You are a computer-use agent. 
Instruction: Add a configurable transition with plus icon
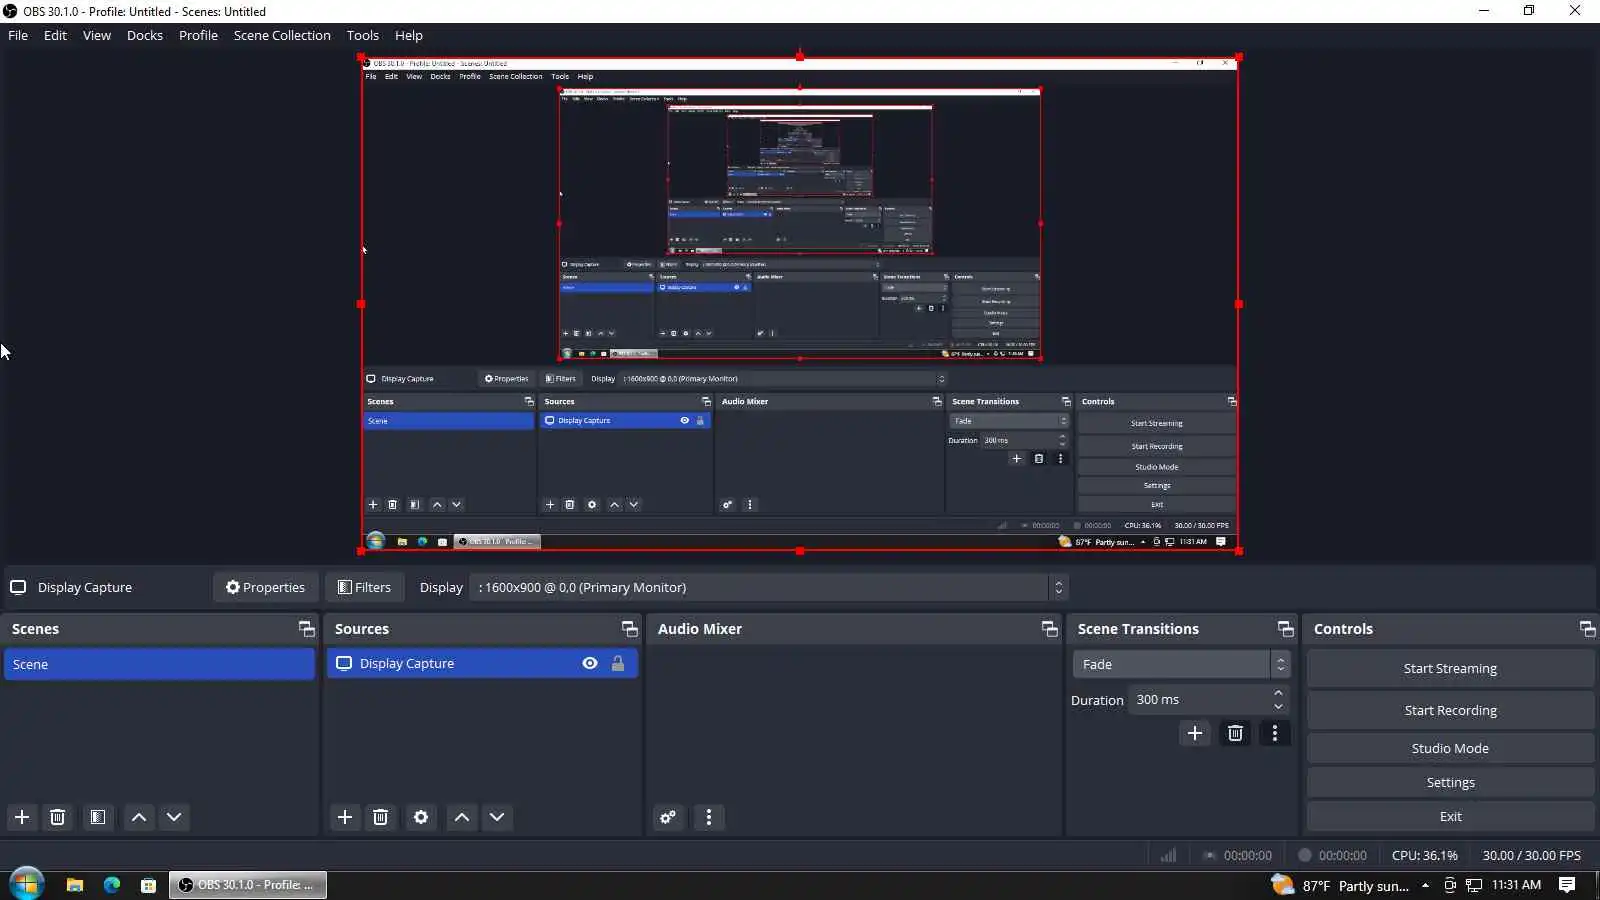(1195, 733)
